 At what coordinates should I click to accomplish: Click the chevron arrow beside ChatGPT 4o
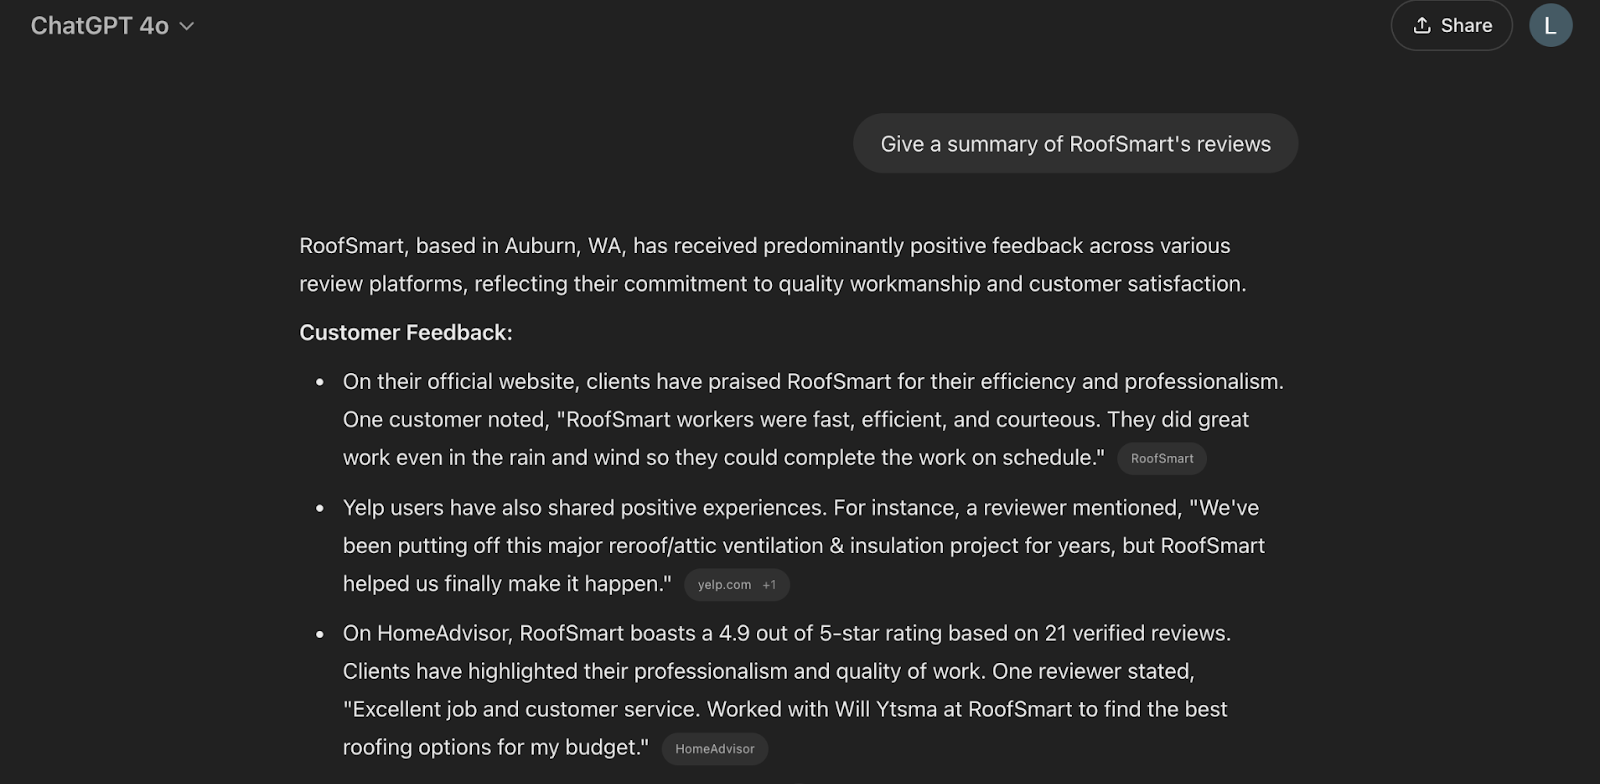click(187, 27)
